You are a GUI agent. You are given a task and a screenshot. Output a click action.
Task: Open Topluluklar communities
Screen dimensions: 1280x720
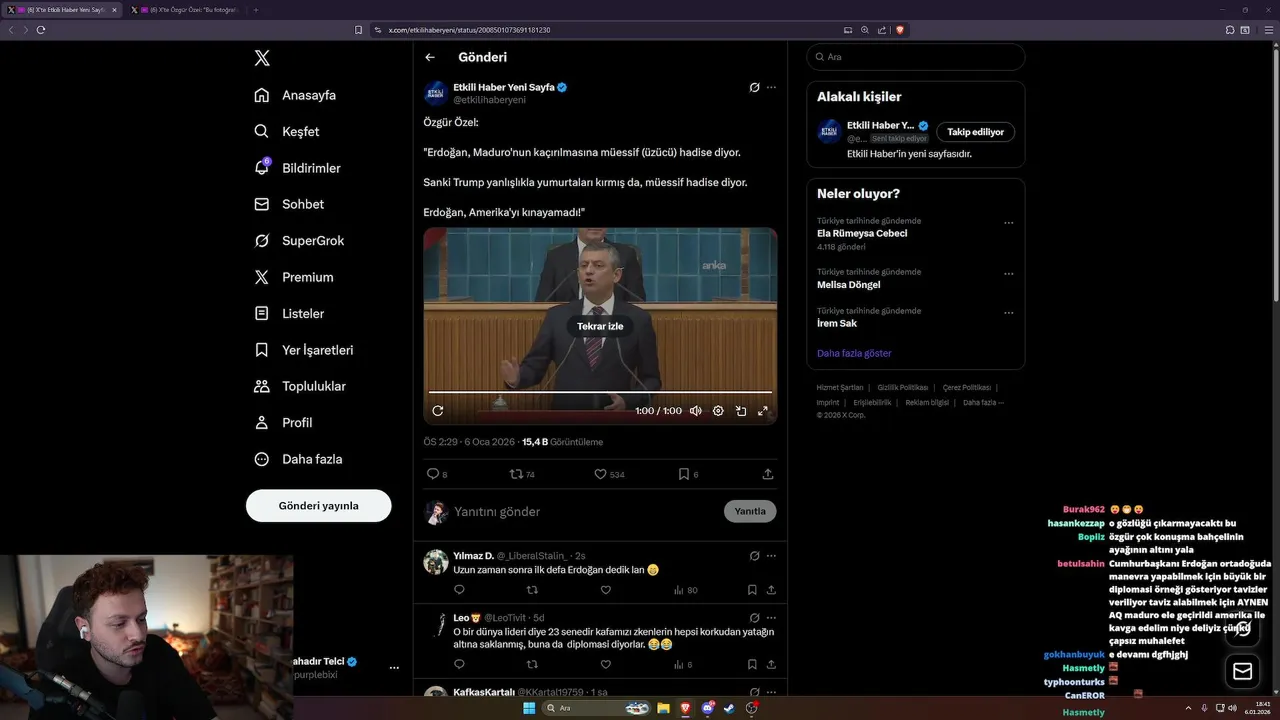click(x=300, y=386)
